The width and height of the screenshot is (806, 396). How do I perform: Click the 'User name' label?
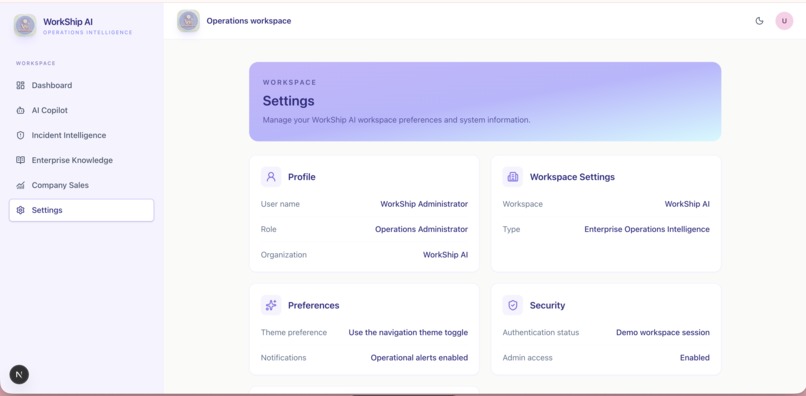click(x=280, y=204)
